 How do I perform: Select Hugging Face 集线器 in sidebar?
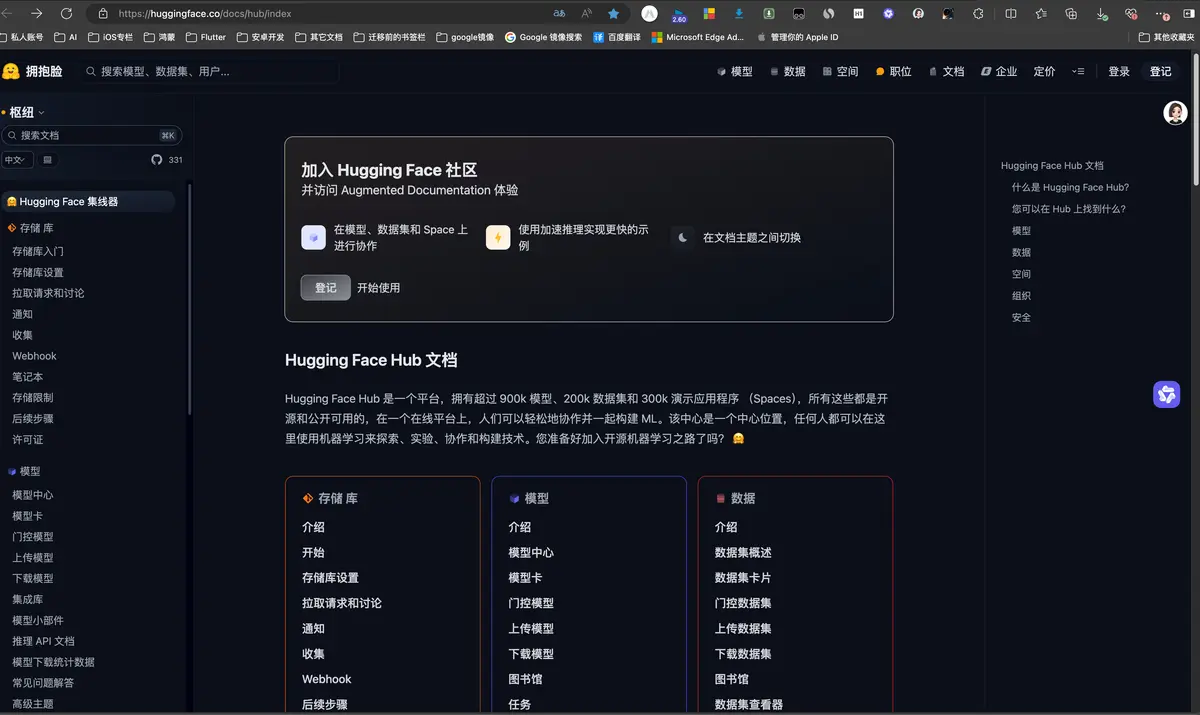pos(88,202)
